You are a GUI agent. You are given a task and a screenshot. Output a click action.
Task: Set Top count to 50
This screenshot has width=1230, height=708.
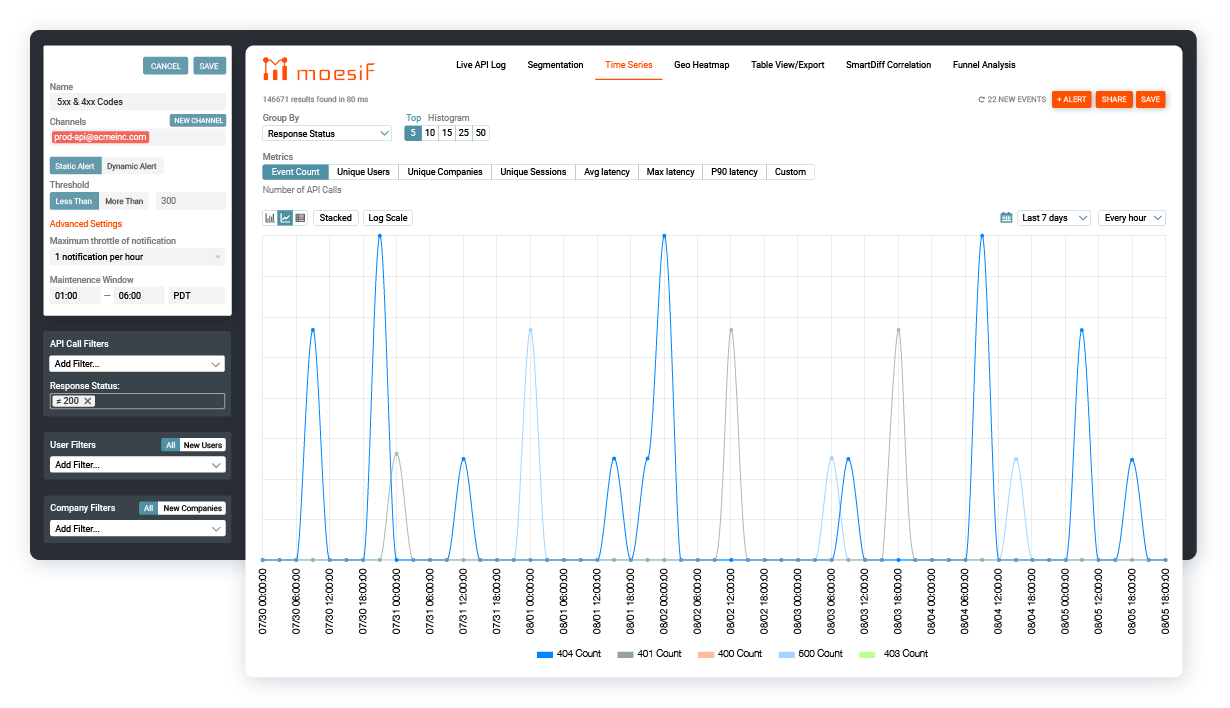click(x=481, y=133)
